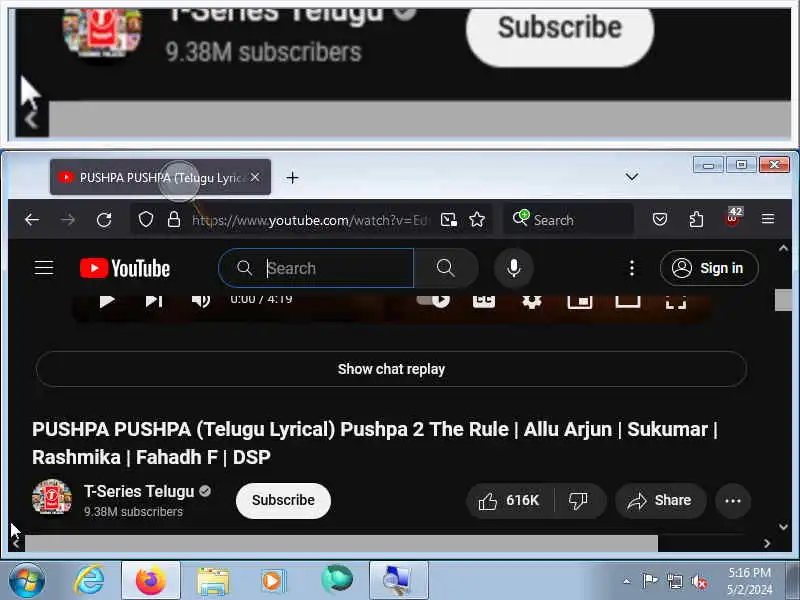This screenshot has height=600, width=800.
Task: Open the network tray icon
Action: [674, 581]
